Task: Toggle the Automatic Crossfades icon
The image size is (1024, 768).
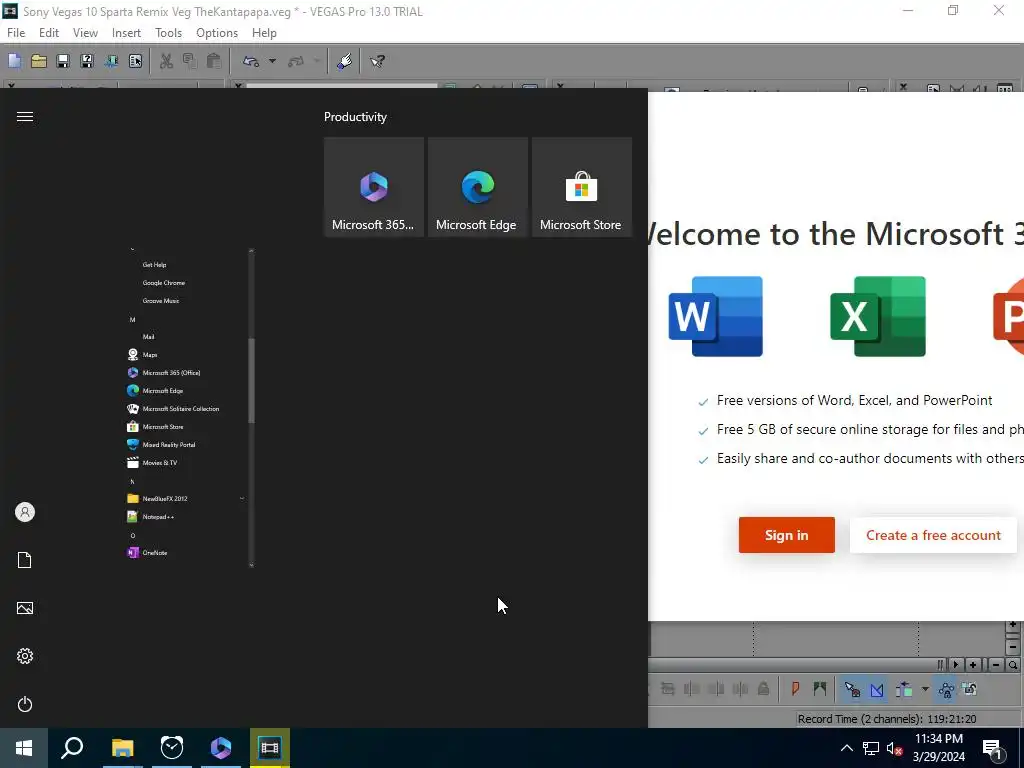Action: [x=876, y=689]
